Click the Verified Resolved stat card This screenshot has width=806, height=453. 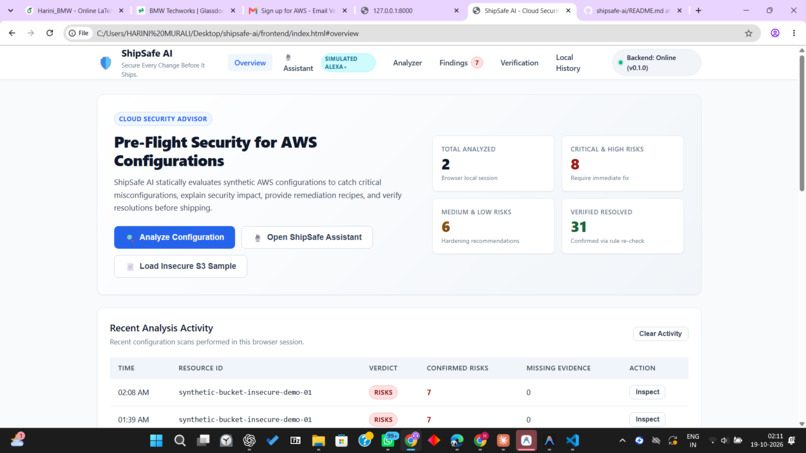(x=622, y=226)
